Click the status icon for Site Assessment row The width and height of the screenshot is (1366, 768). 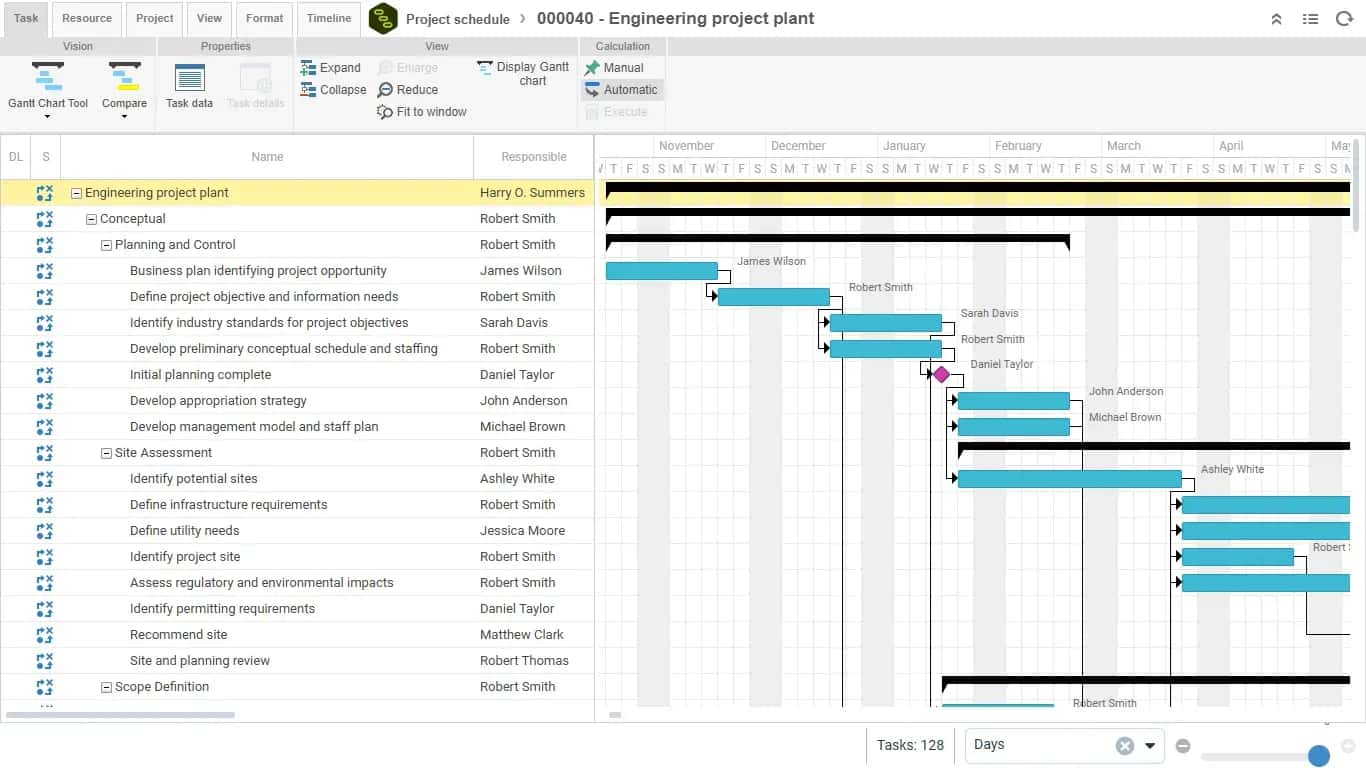tap(45, 453)
